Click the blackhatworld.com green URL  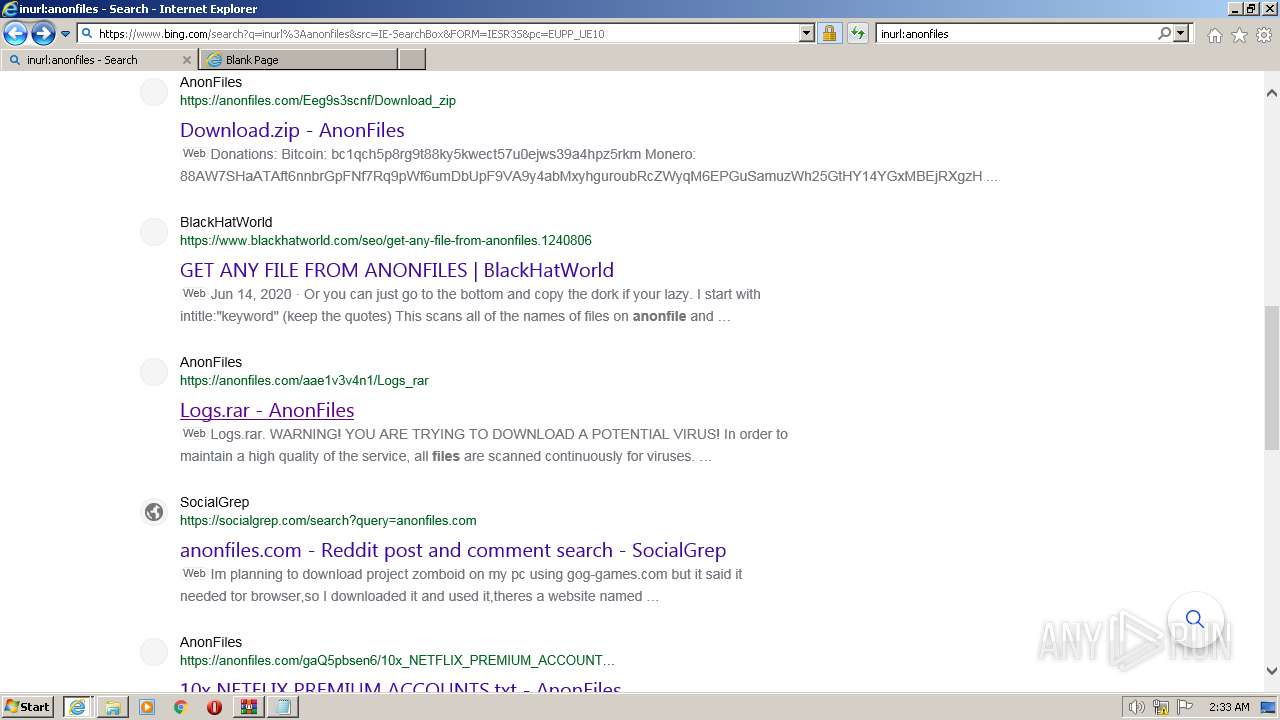coord(386,240)
